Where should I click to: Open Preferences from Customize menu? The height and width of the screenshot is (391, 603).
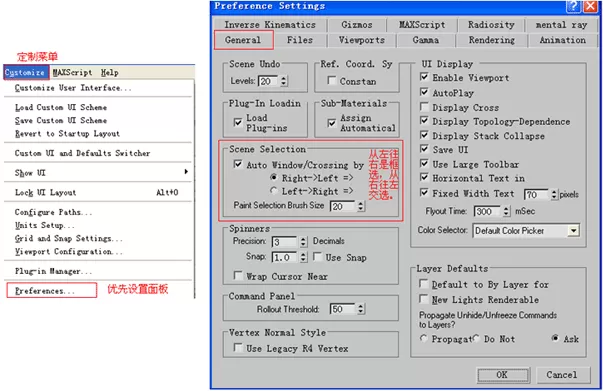coord(52,291)
